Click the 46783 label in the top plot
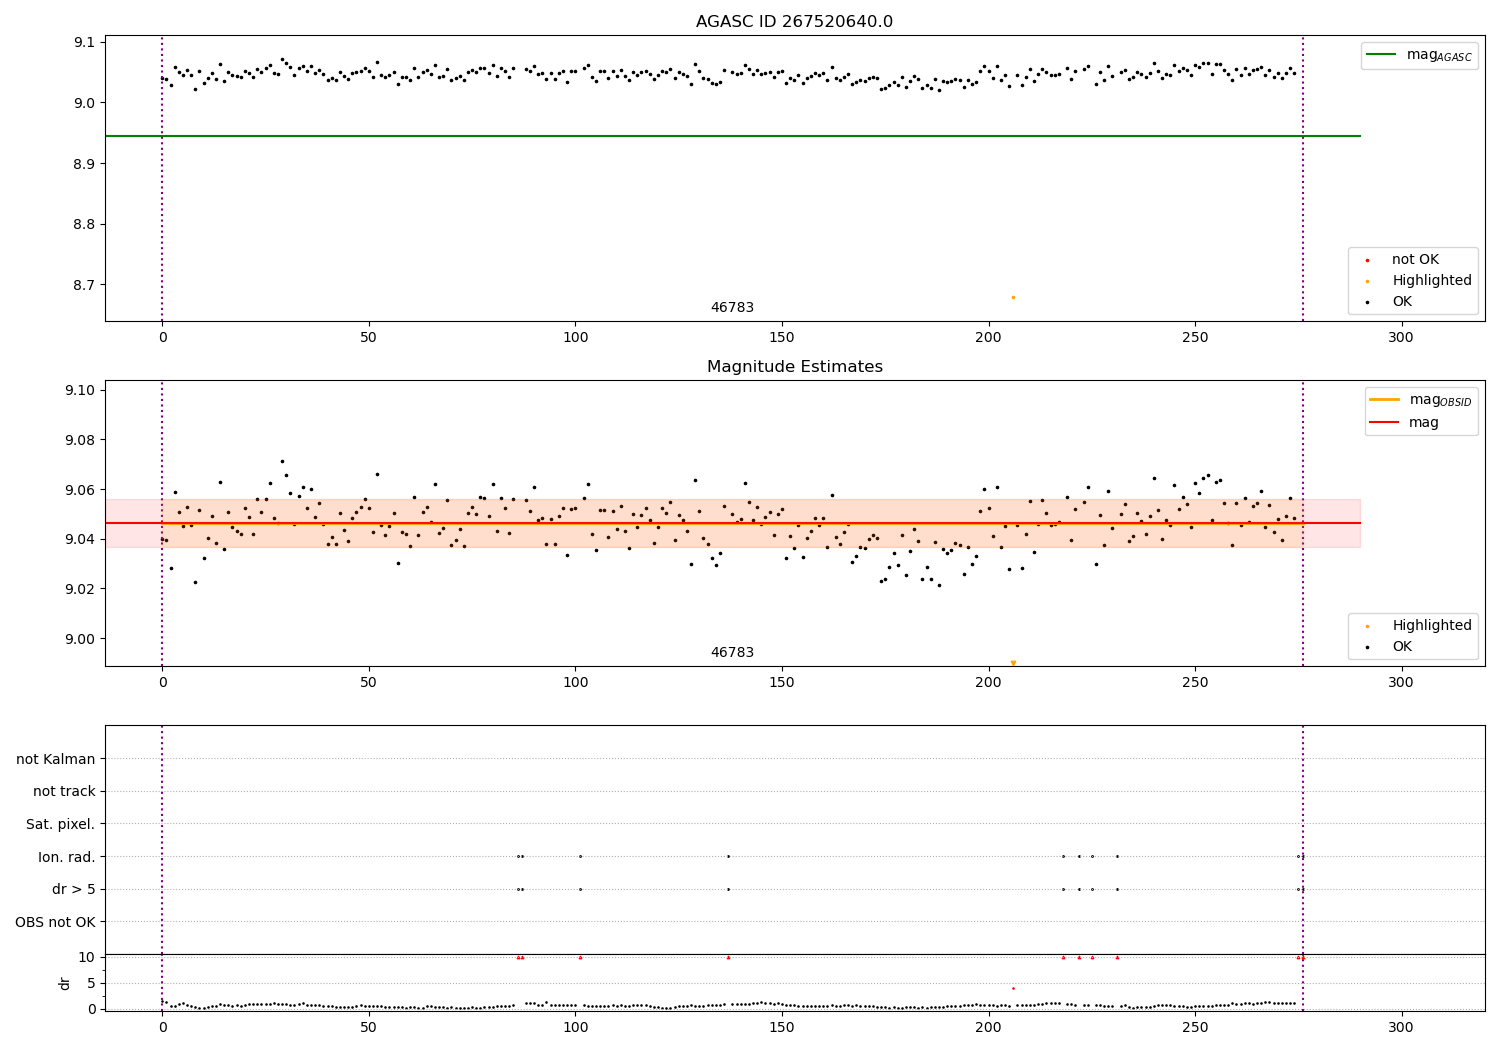Viewport: 1500px width, 1050px height. [x=732, y=308]
